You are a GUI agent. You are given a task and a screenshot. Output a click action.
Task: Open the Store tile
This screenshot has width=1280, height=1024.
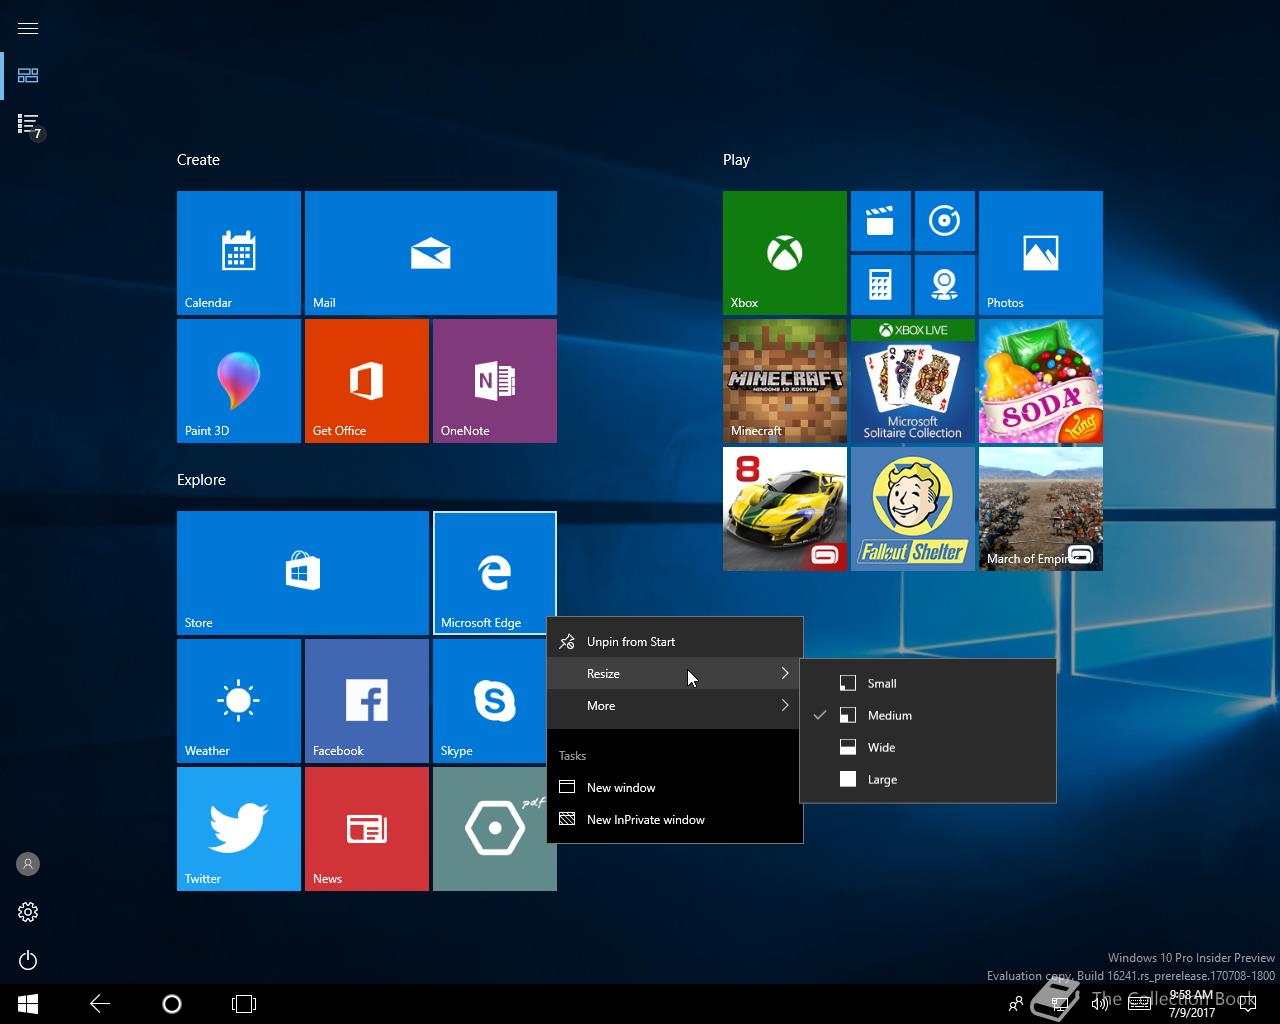point(303,573)
